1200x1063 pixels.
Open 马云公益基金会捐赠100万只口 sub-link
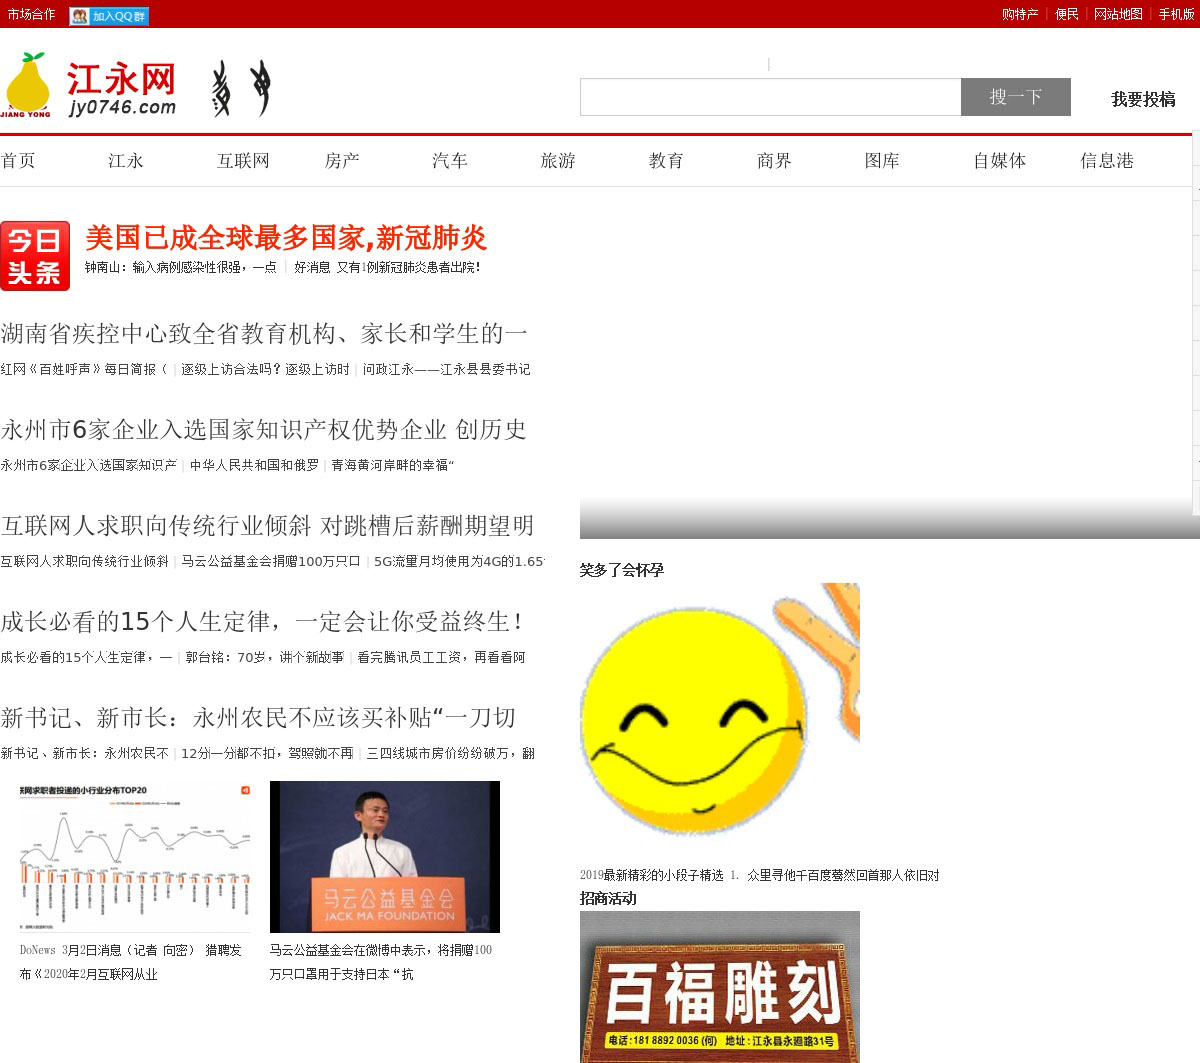coord(271,562)
